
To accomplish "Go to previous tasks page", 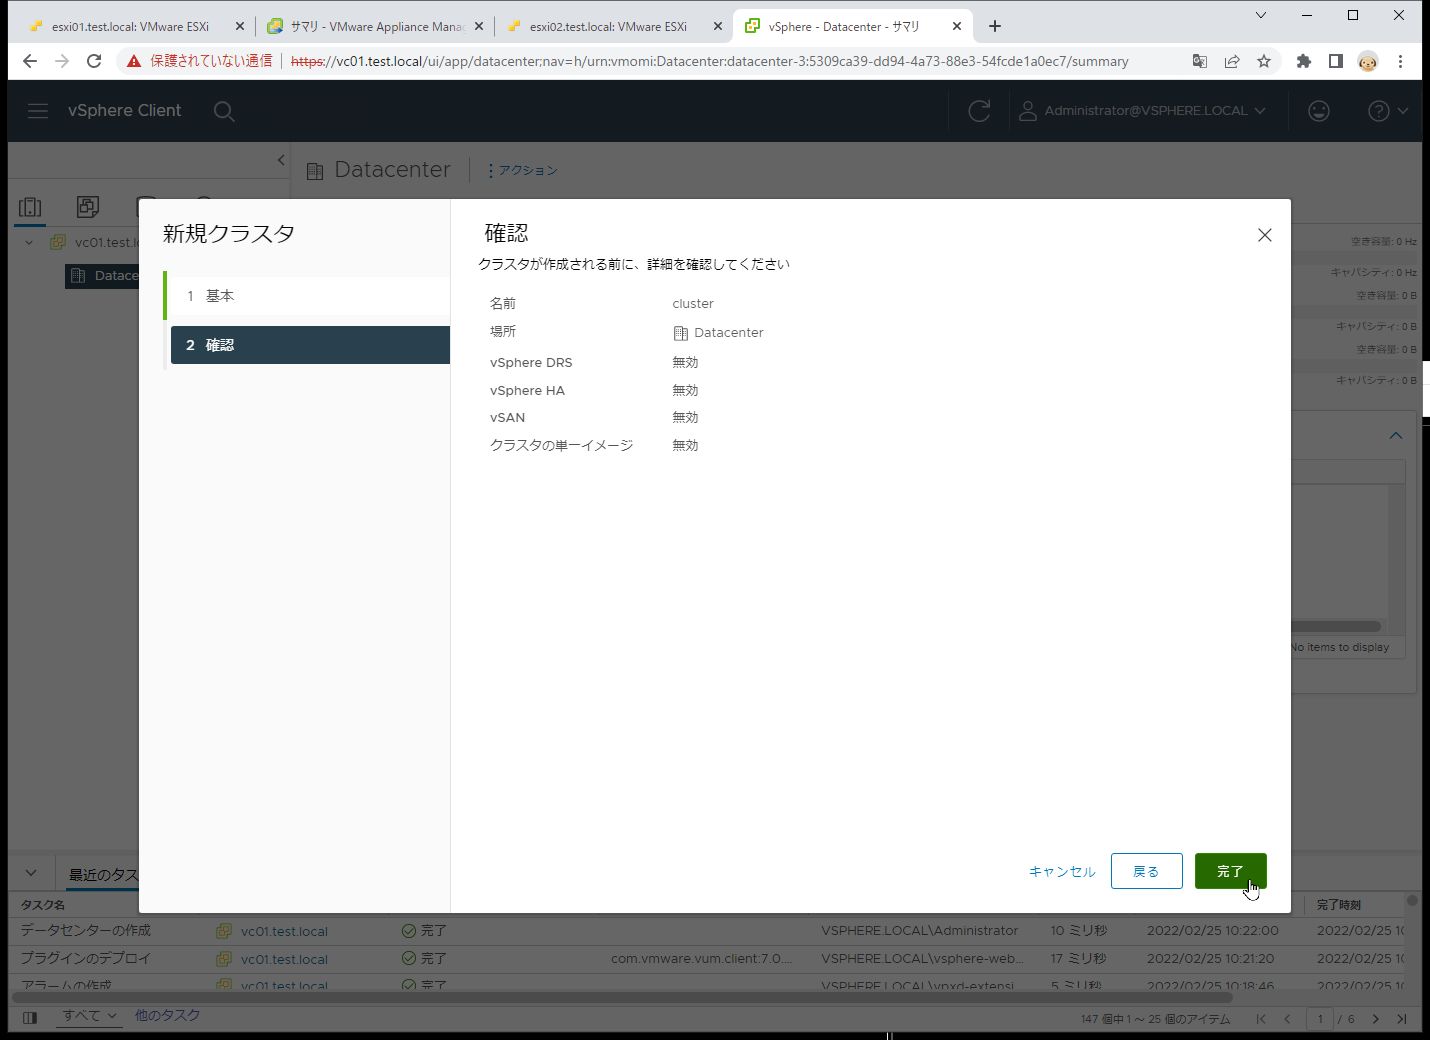I will [1287, 1019].
